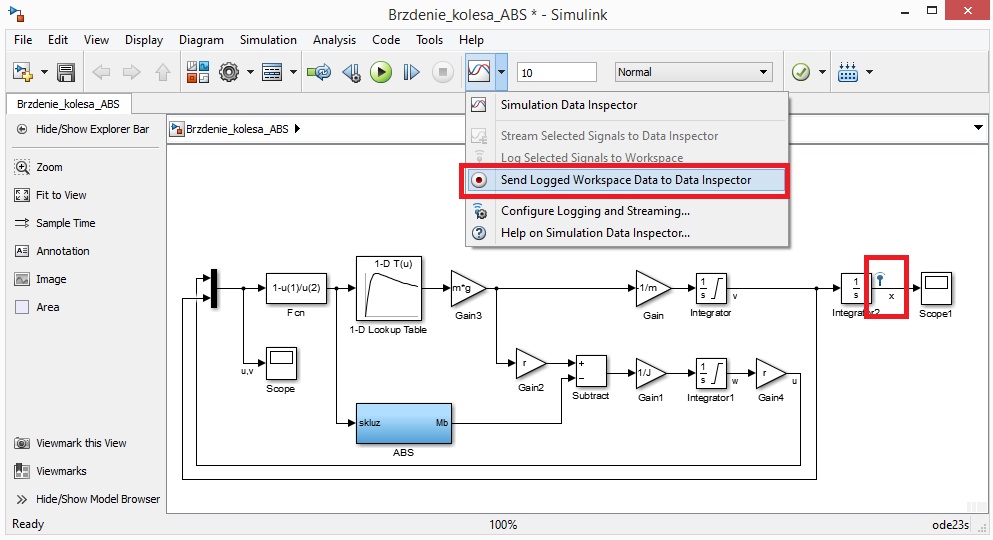Select the Subtract block

click(591, 372)
